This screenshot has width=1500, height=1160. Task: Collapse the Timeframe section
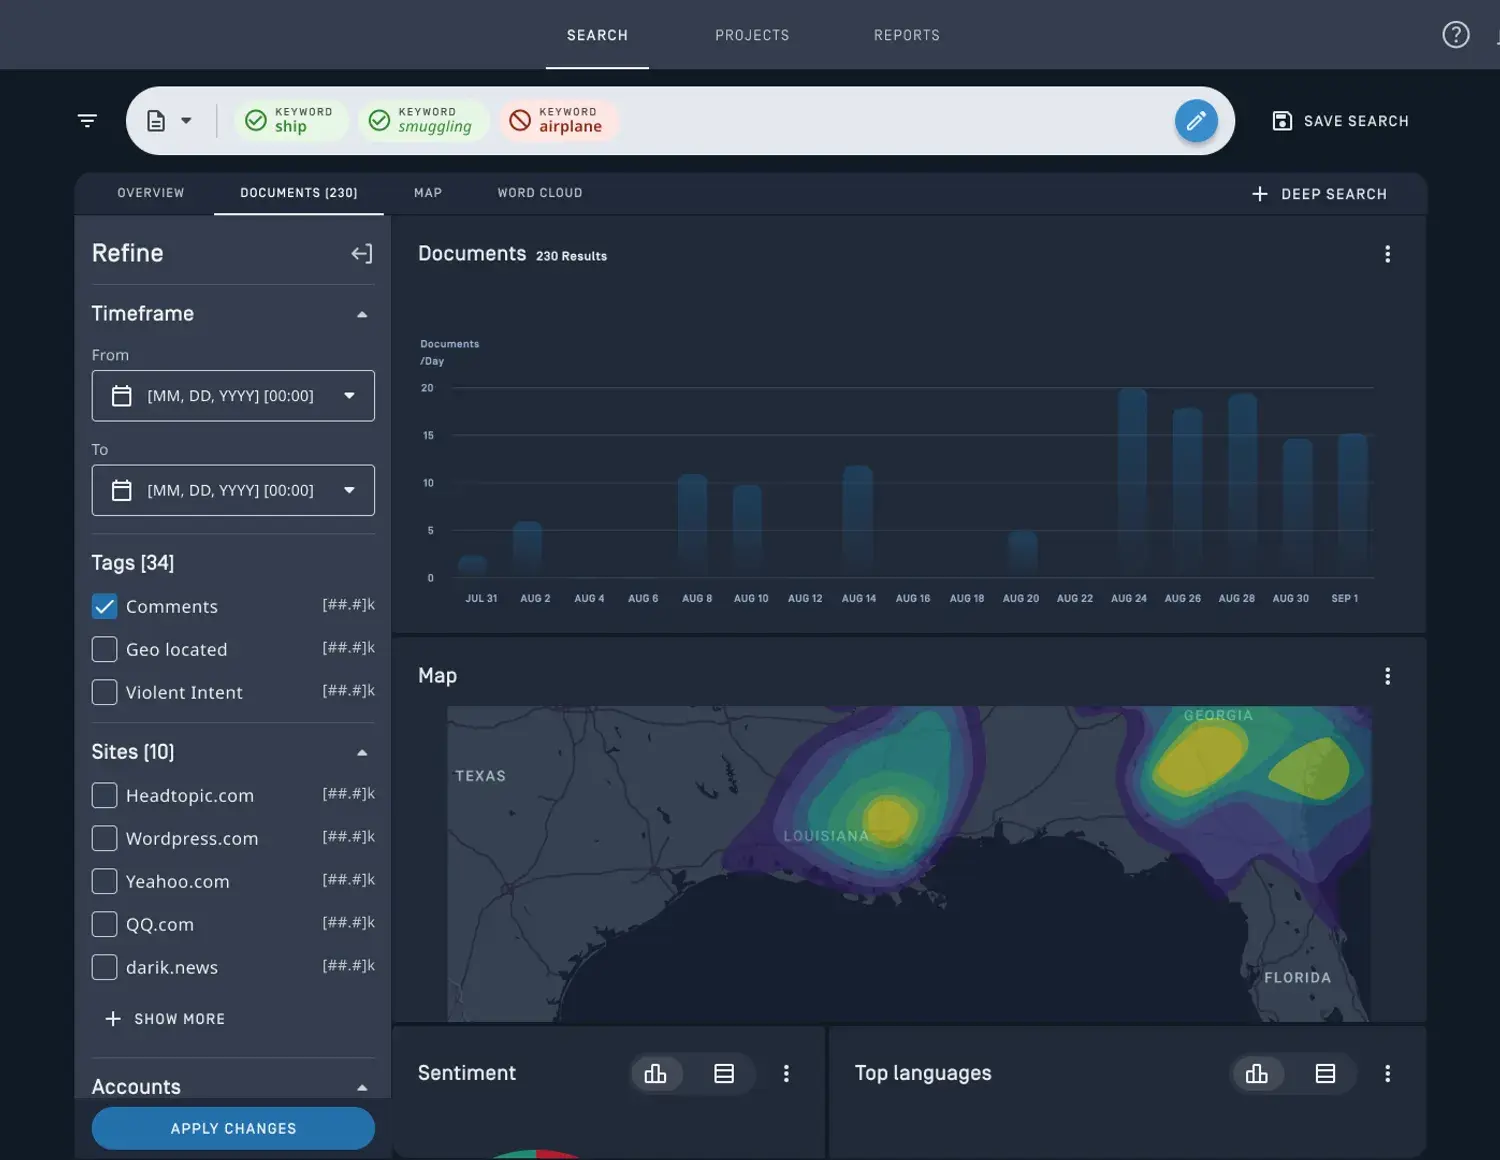coord(362,313)
